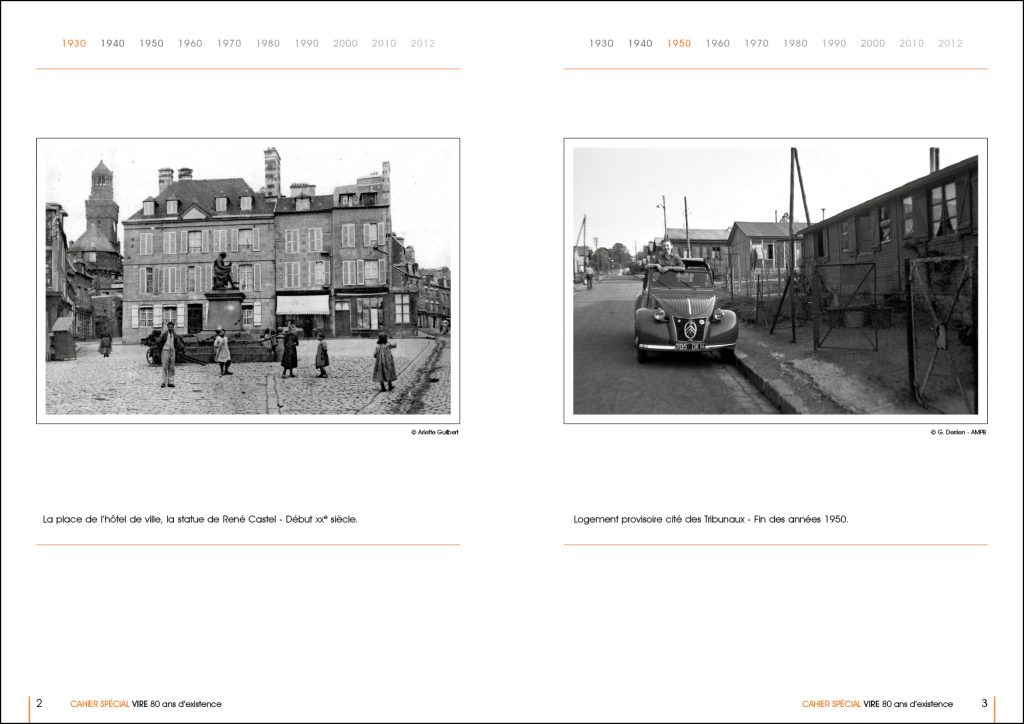The width and height of the screenshot is (1024, 724).
Task: Jump to 1960 on page 2 timeline
Action: (190, 44)
